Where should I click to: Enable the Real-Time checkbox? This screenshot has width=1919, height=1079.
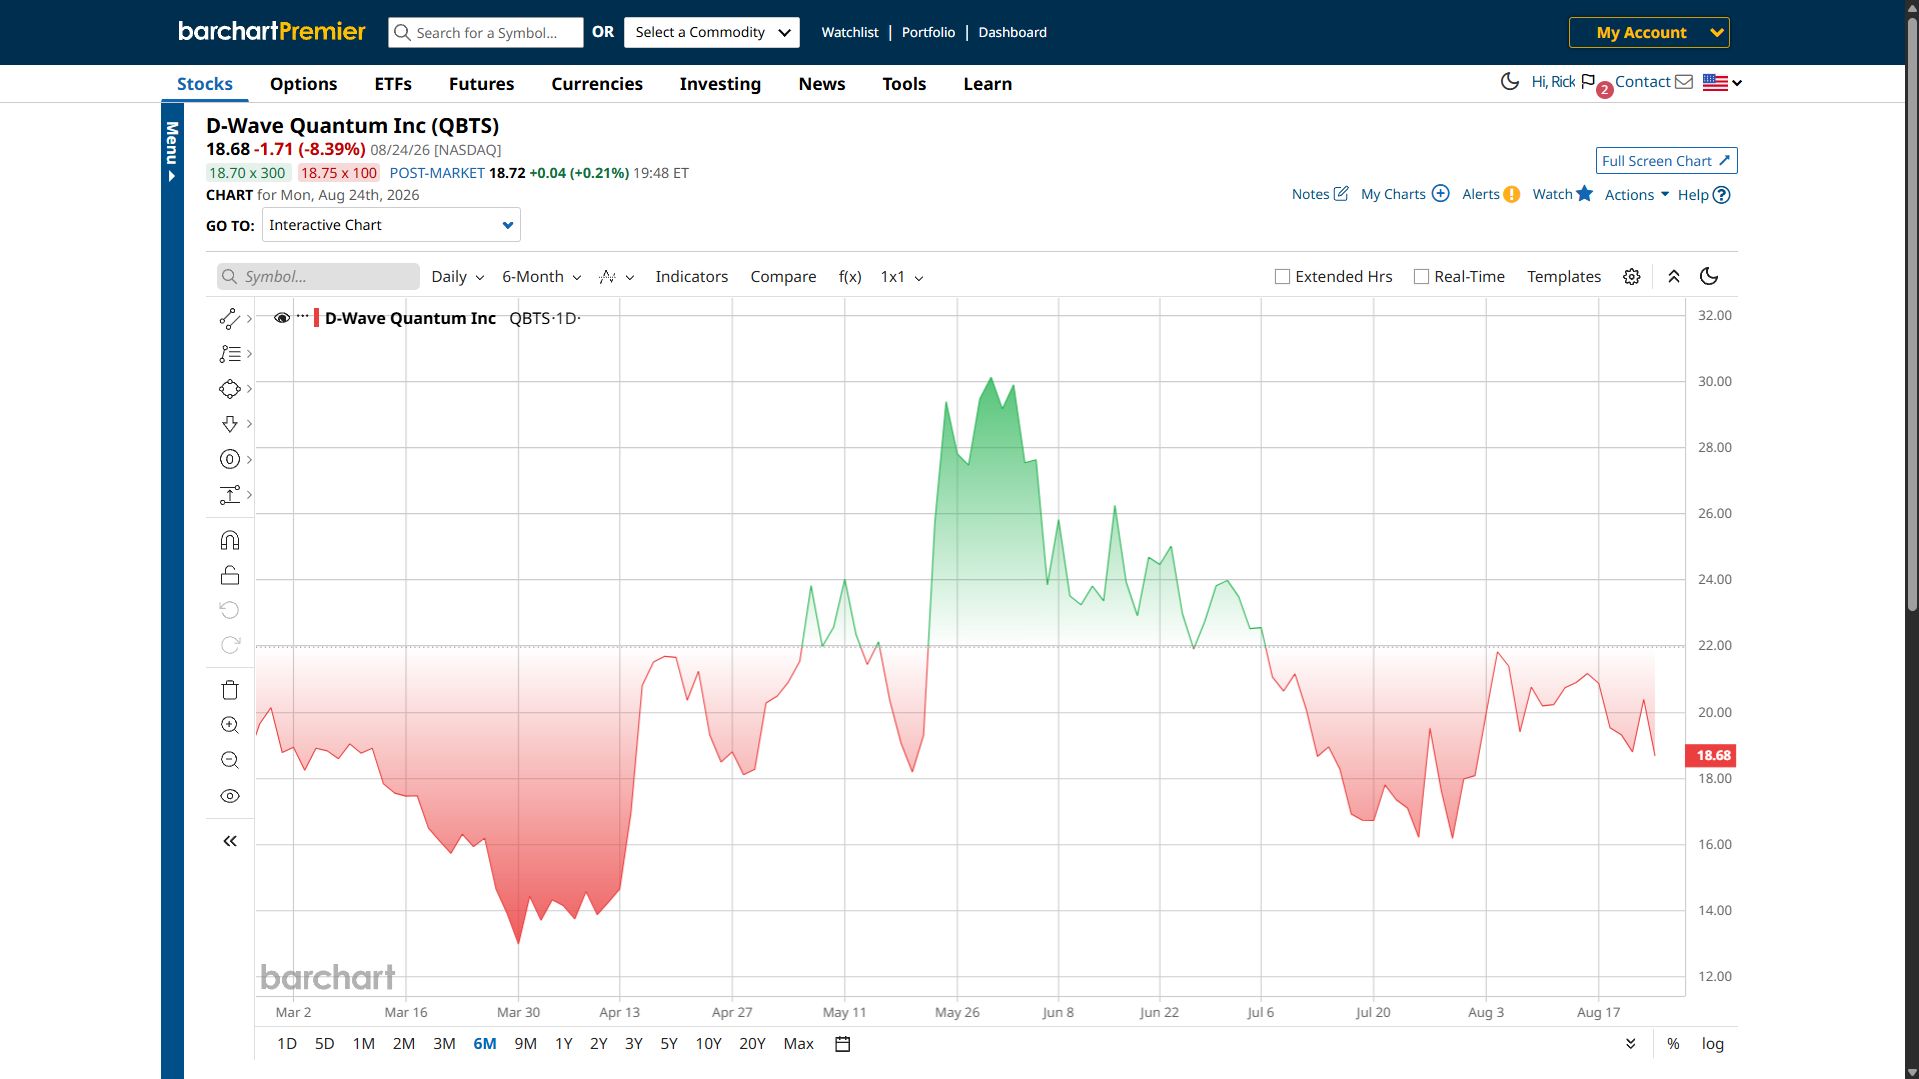click(1421, 277)
